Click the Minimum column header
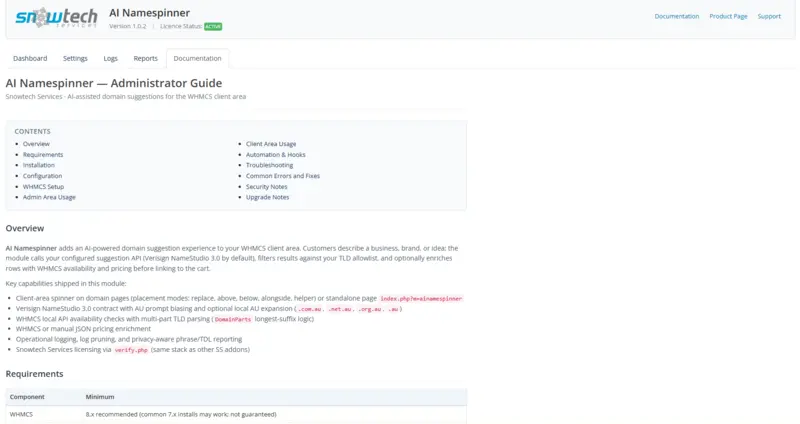 click(x=100, y=396)
